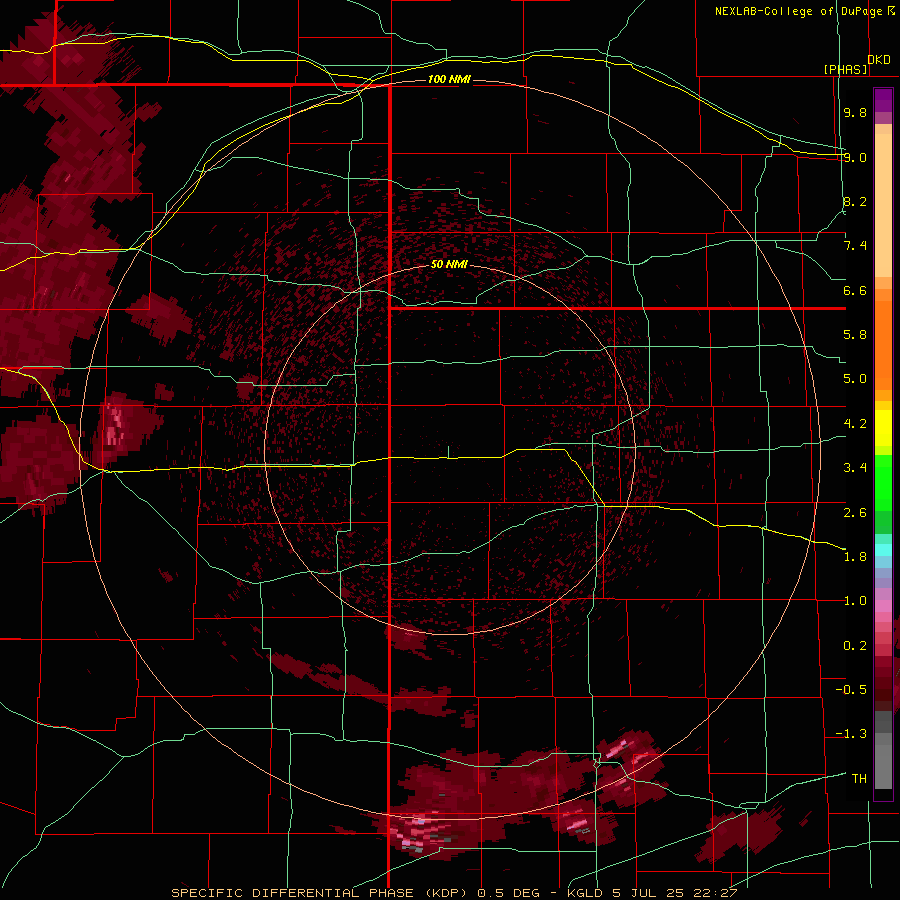Click the 5.0 scale value
The width and height of the screenshot is (900, 900).
(x=855, y=379)
